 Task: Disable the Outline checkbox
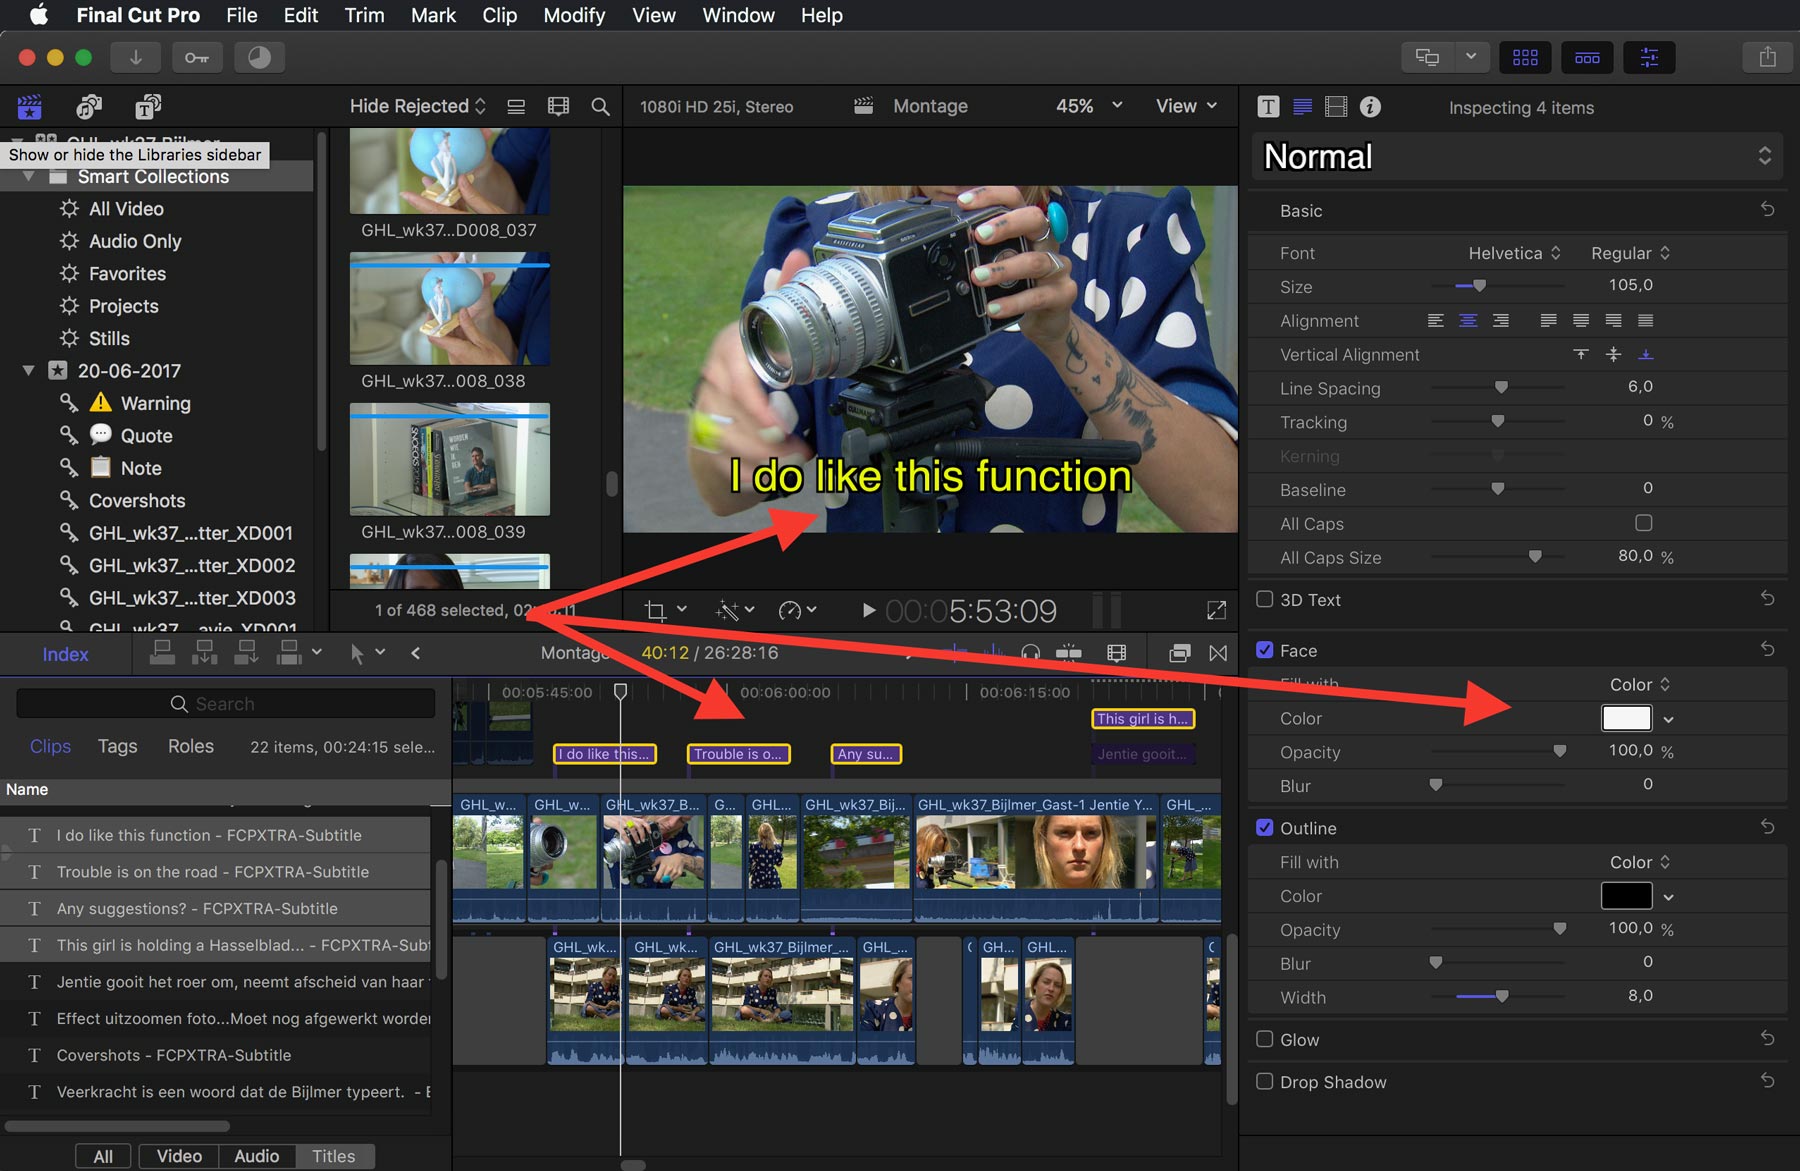click(x=1264, y=827)
